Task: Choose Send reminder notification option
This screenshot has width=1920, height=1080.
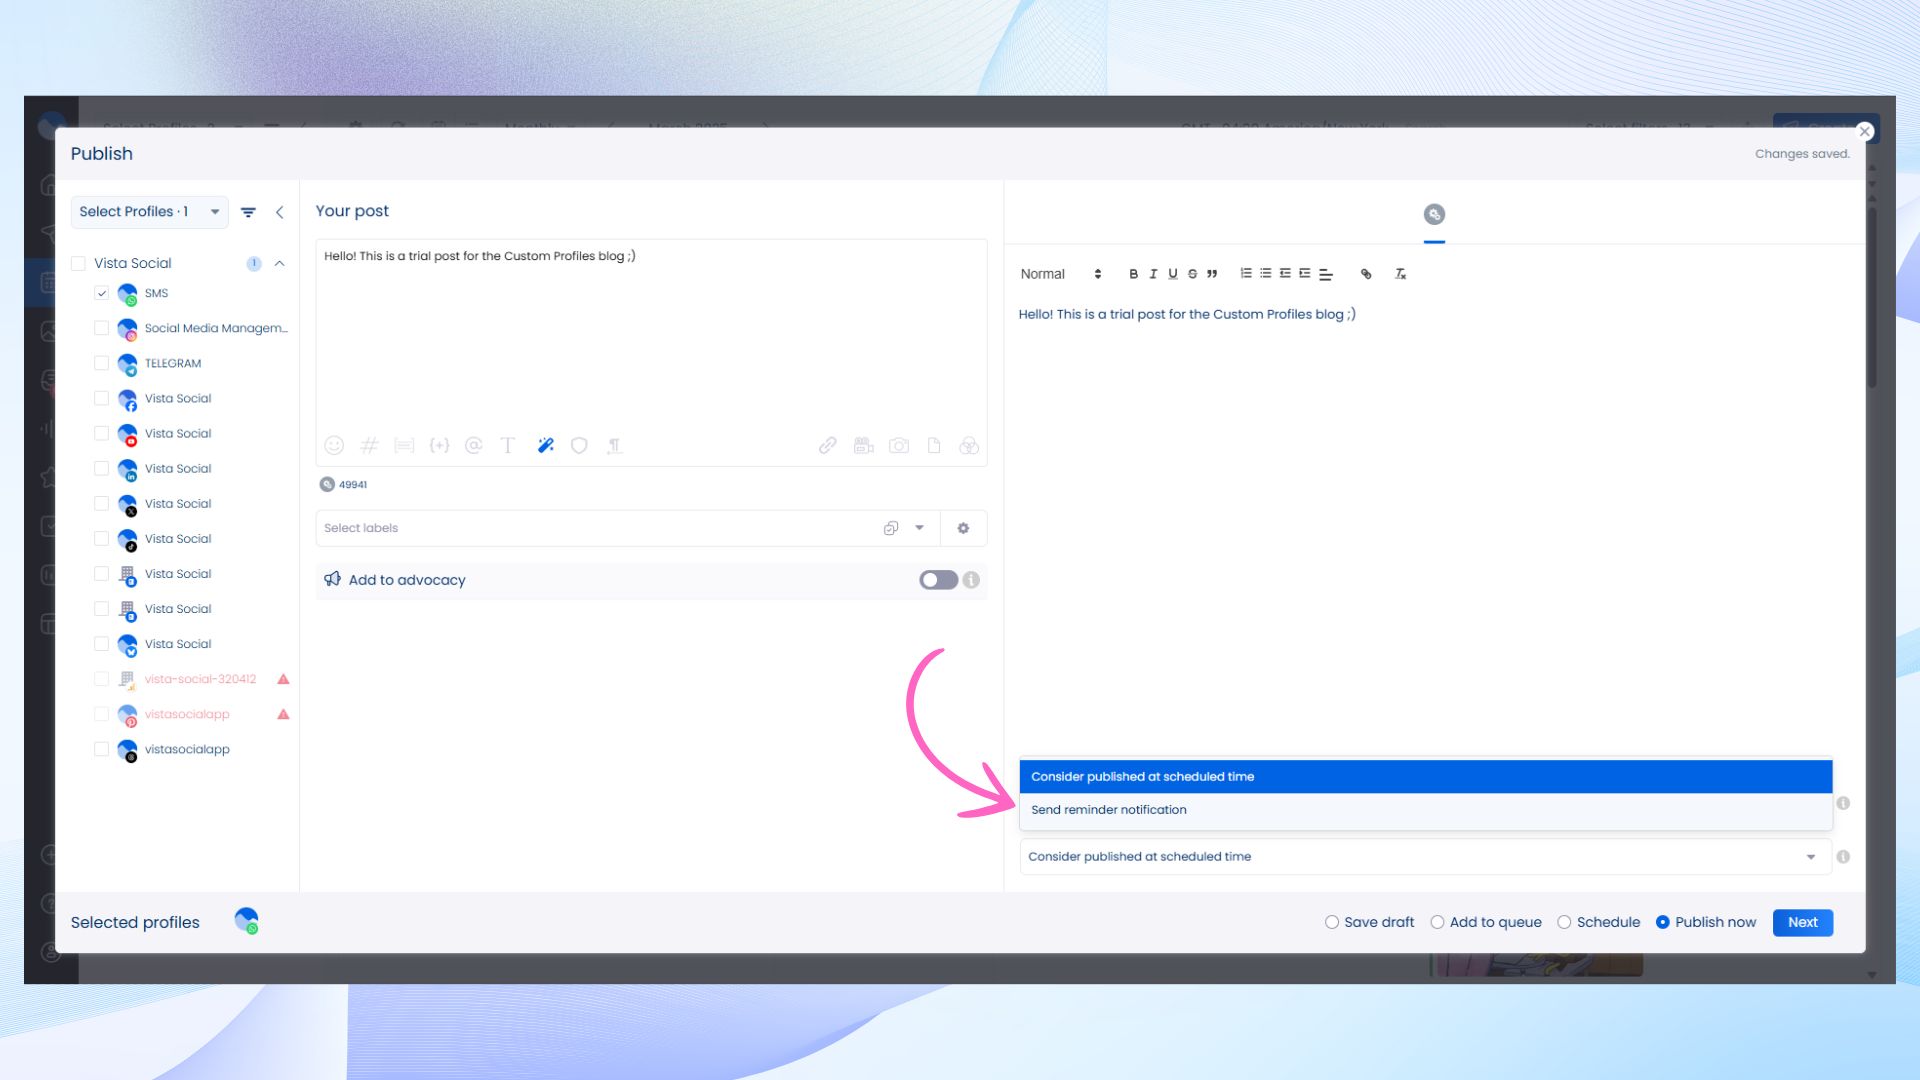Action: click(x=1108, y=810)
